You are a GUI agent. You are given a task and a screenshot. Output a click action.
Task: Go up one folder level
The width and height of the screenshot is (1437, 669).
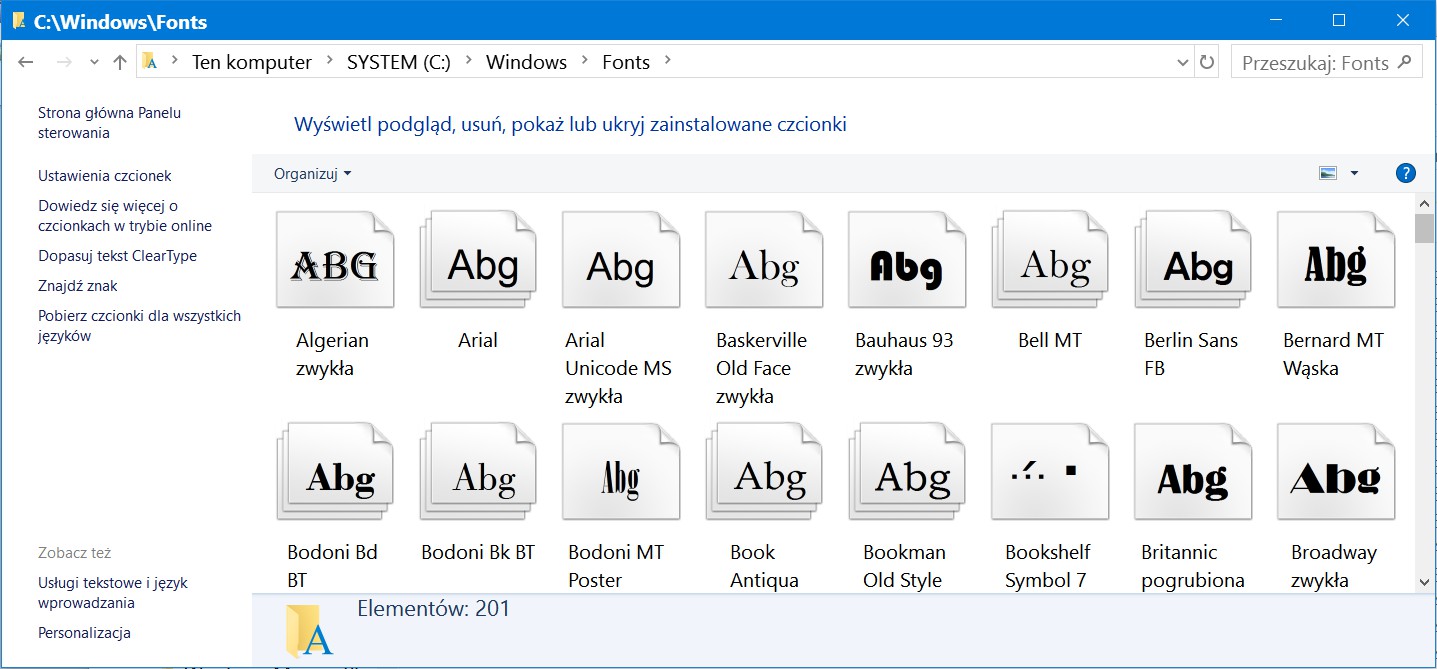[120, 62]
